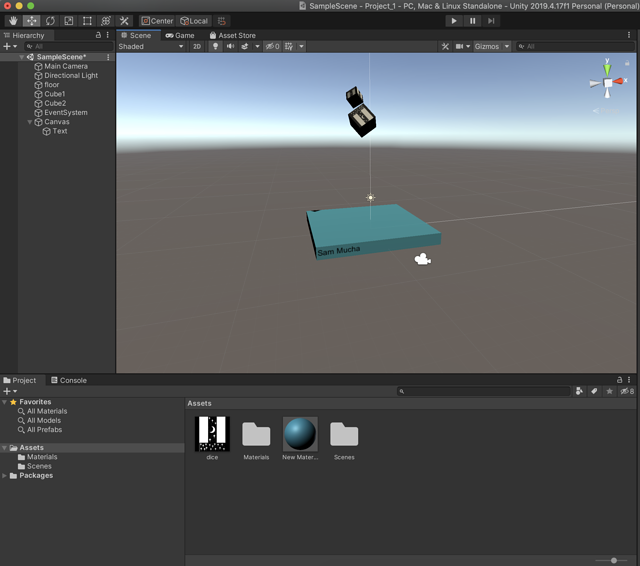Switch to the Asset Store tab
This screenshot has width=640, height=566.
coord(233,36)
